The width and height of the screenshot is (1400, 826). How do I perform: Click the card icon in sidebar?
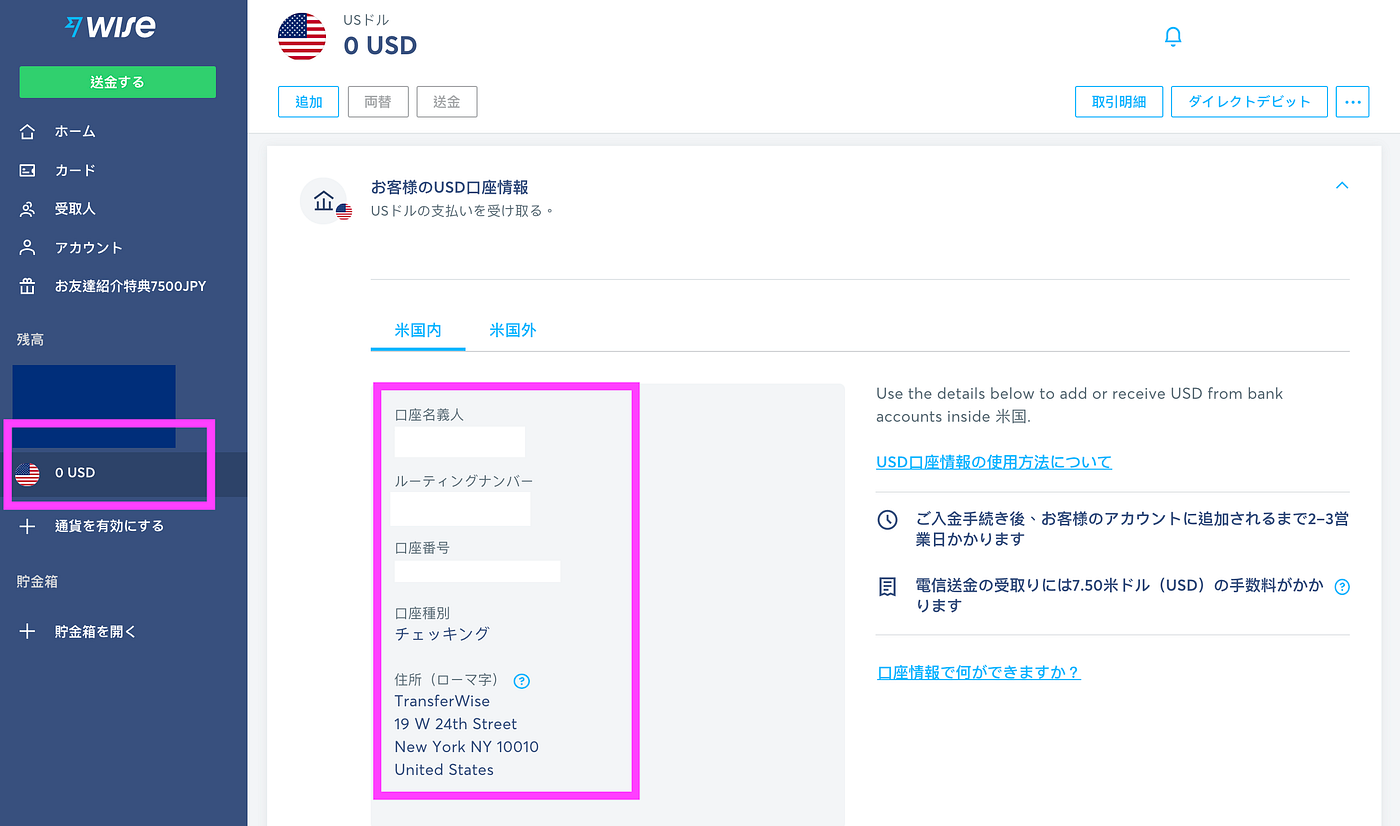point(27,170)
